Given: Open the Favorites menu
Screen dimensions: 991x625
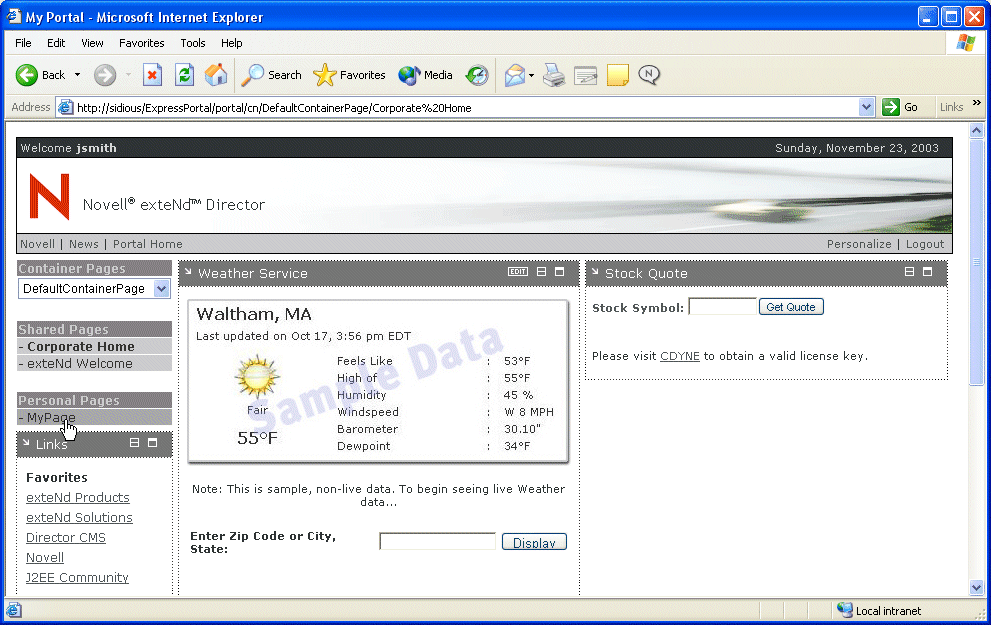Looking at the screenshot, I should click(x=142, y=43).
